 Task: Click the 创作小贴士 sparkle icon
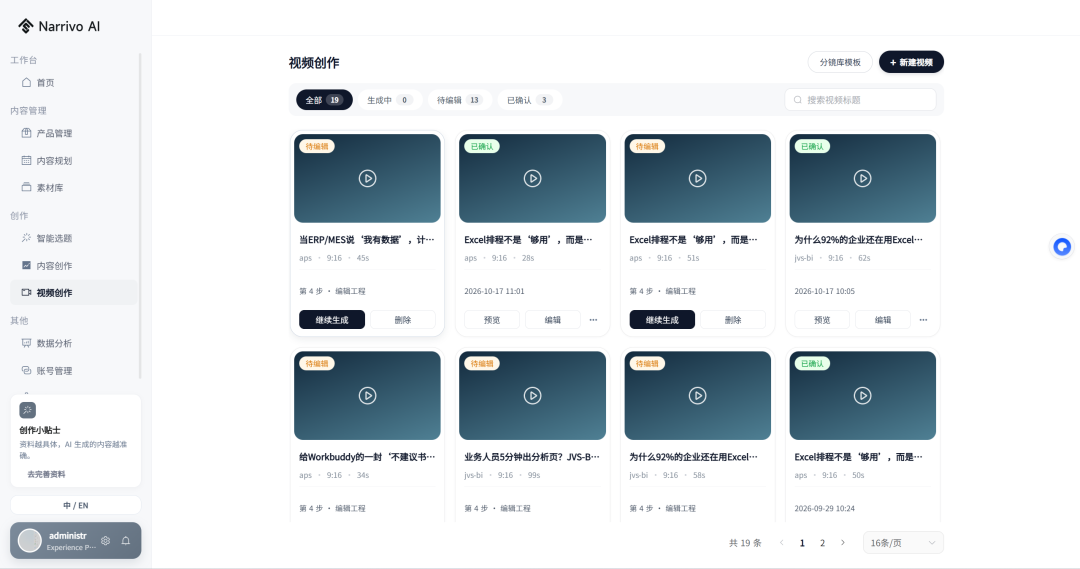(28, 410)
